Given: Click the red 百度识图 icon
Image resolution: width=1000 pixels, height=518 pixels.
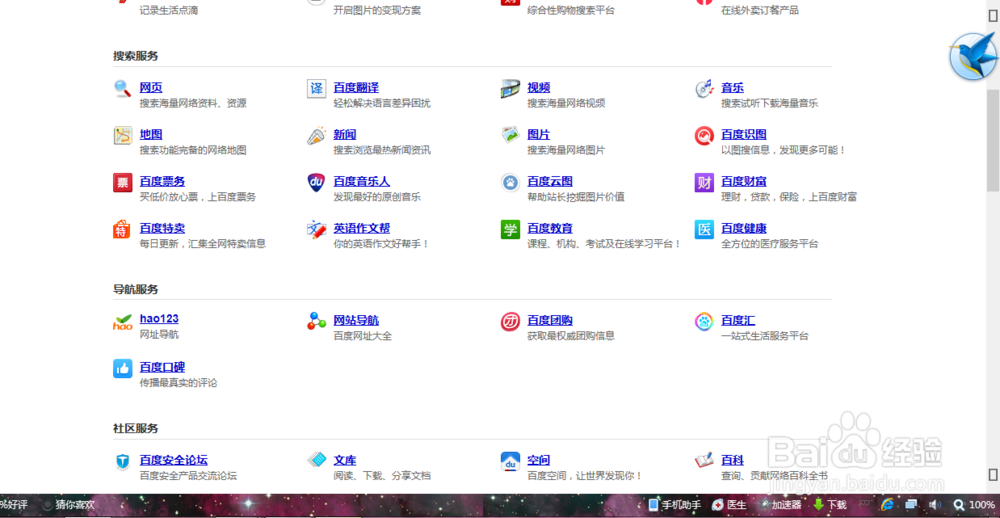Looking at the screenshot, I should (704, 135).
